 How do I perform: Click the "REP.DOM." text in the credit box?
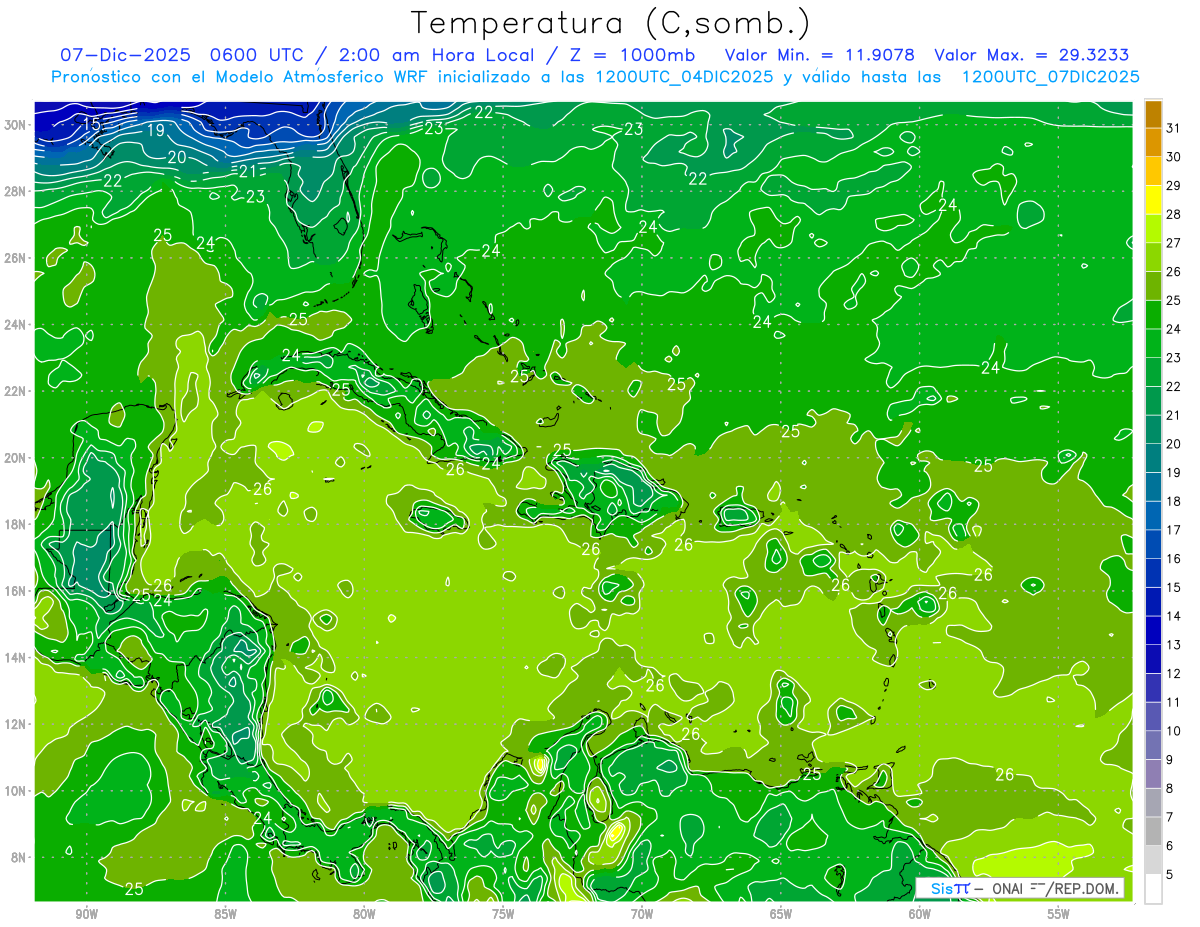(1087, 888)
